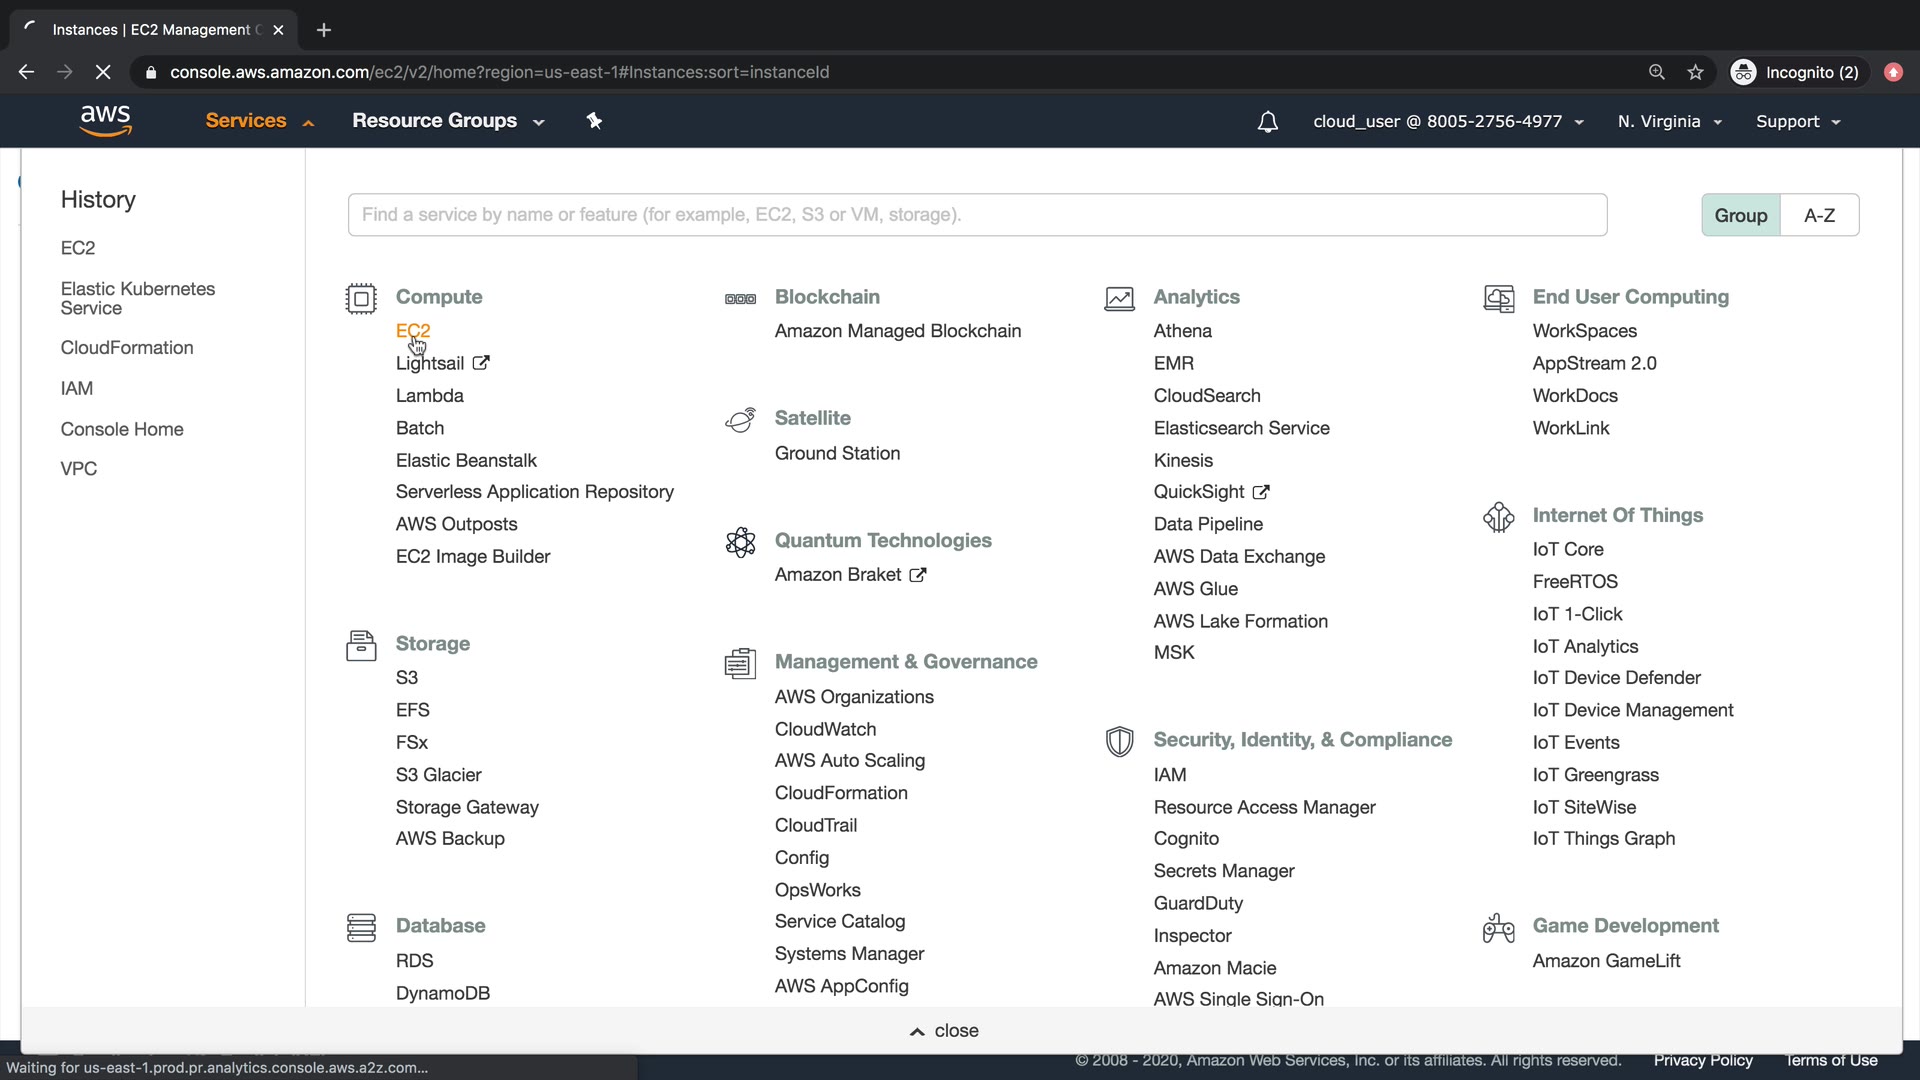Click the bookmark star icon
Image resolution: width=1920 pixels, height=1080 pixels.
[1695, 72]
